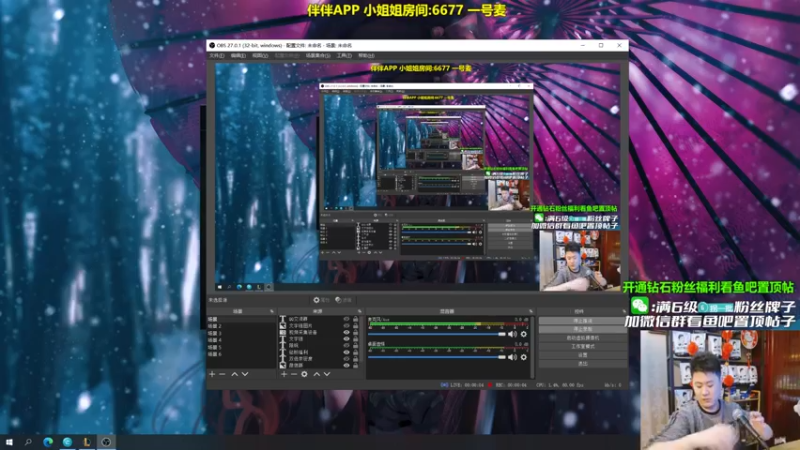Viewport: 800px width, 450px height.
Task: Toggle the lock of the bottom source
Action: [356, 365]
